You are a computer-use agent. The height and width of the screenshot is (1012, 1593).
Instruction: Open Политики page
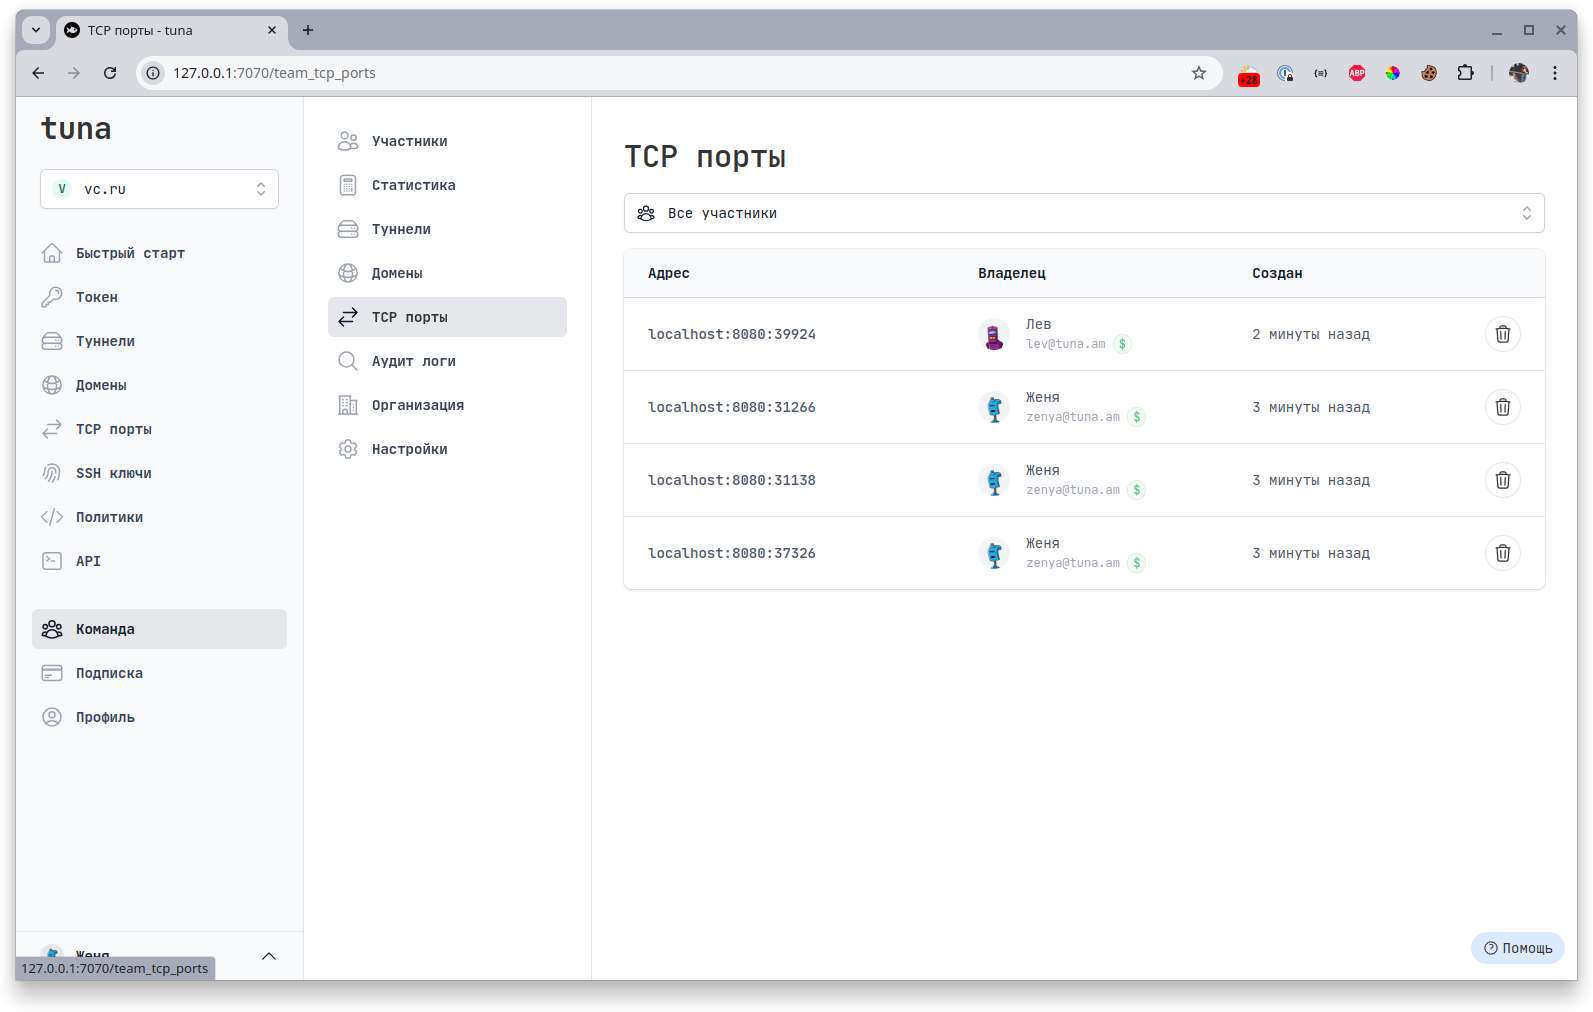159,517
